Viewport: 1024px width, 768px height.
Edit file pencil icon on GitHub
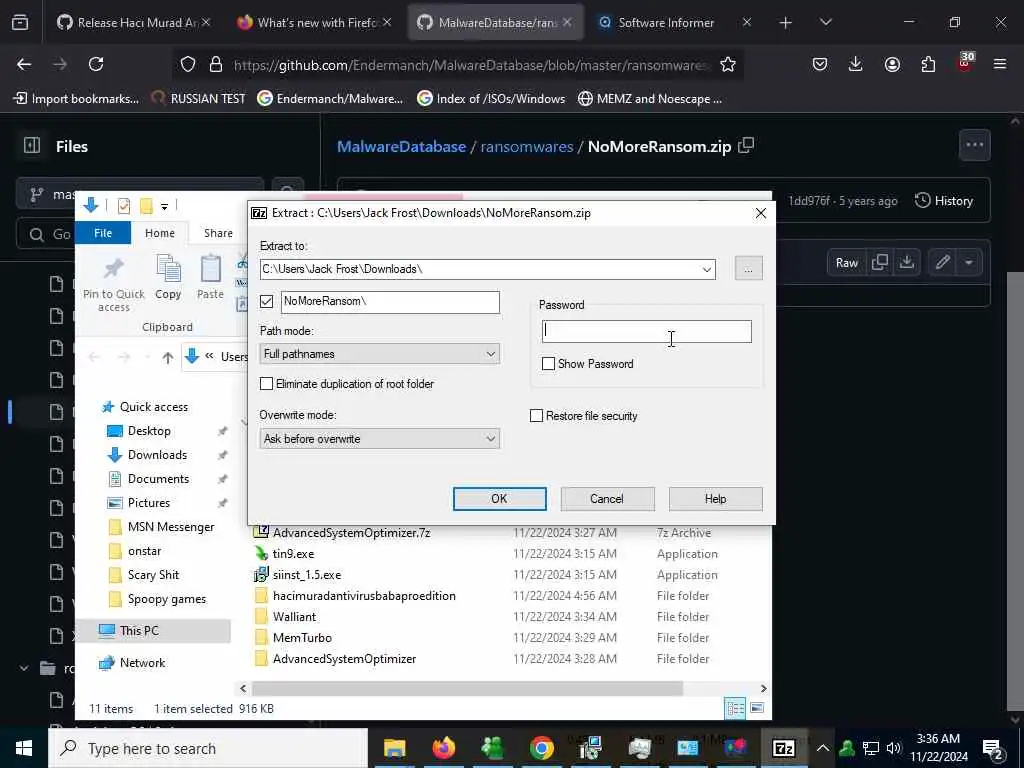pos(942,263)
